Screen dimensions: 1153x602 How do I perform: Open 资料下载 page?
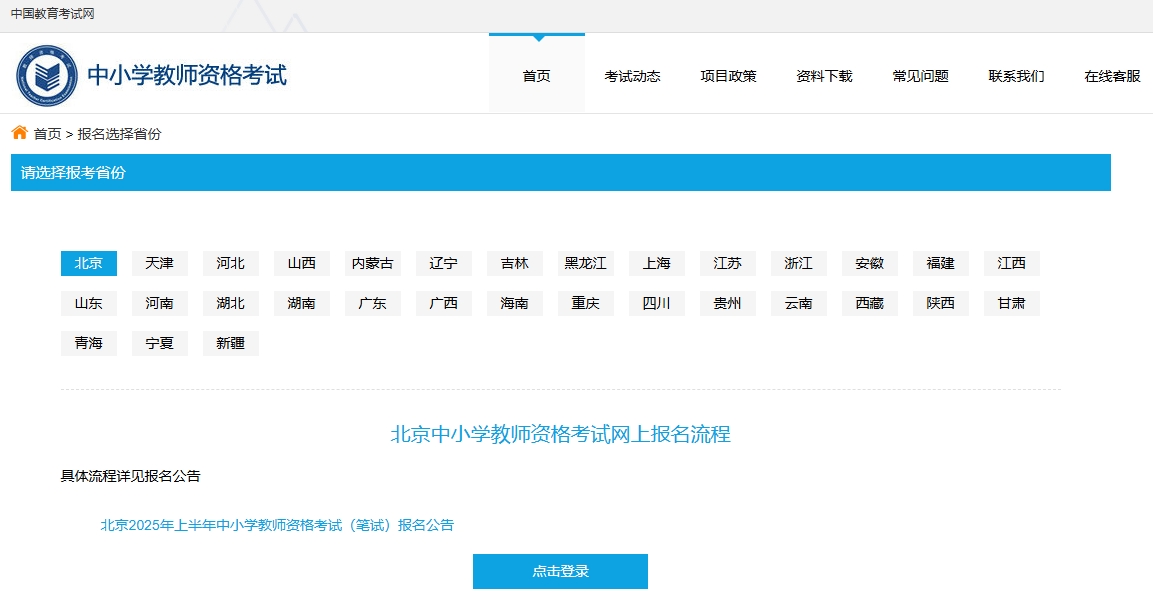(x=824, y=76)
